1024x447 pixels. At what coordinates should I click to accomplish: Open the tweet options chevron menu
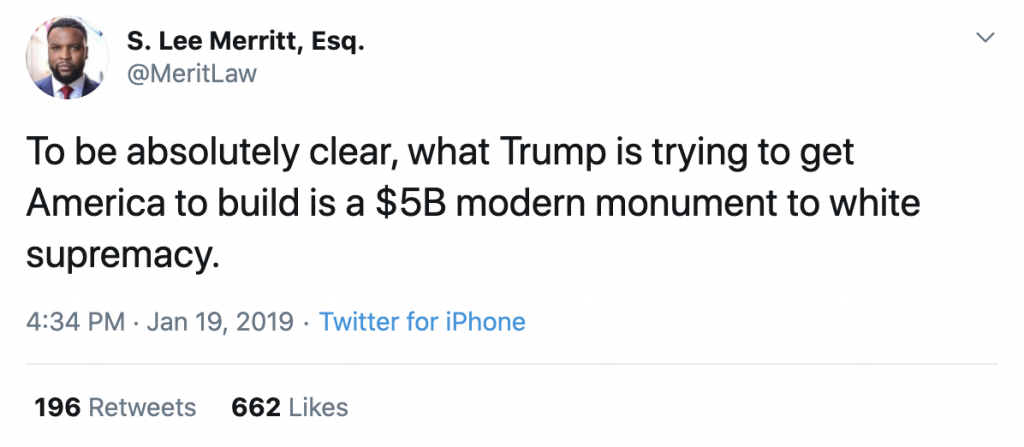point(985,38)
